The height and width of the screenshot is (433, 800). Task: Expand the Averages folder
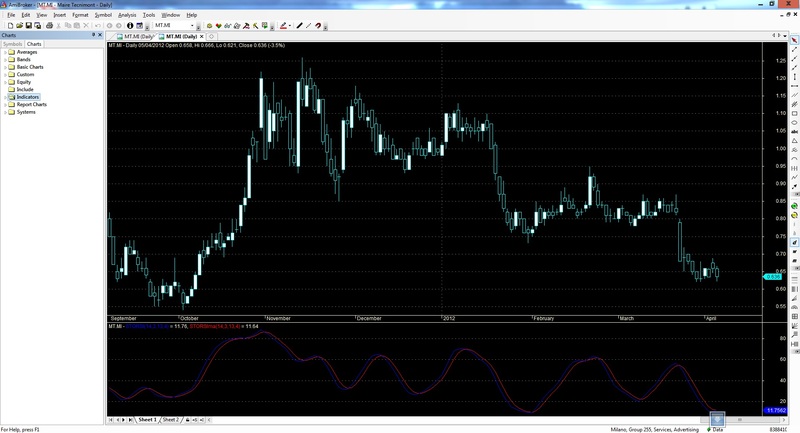click(x=6, y=52)
